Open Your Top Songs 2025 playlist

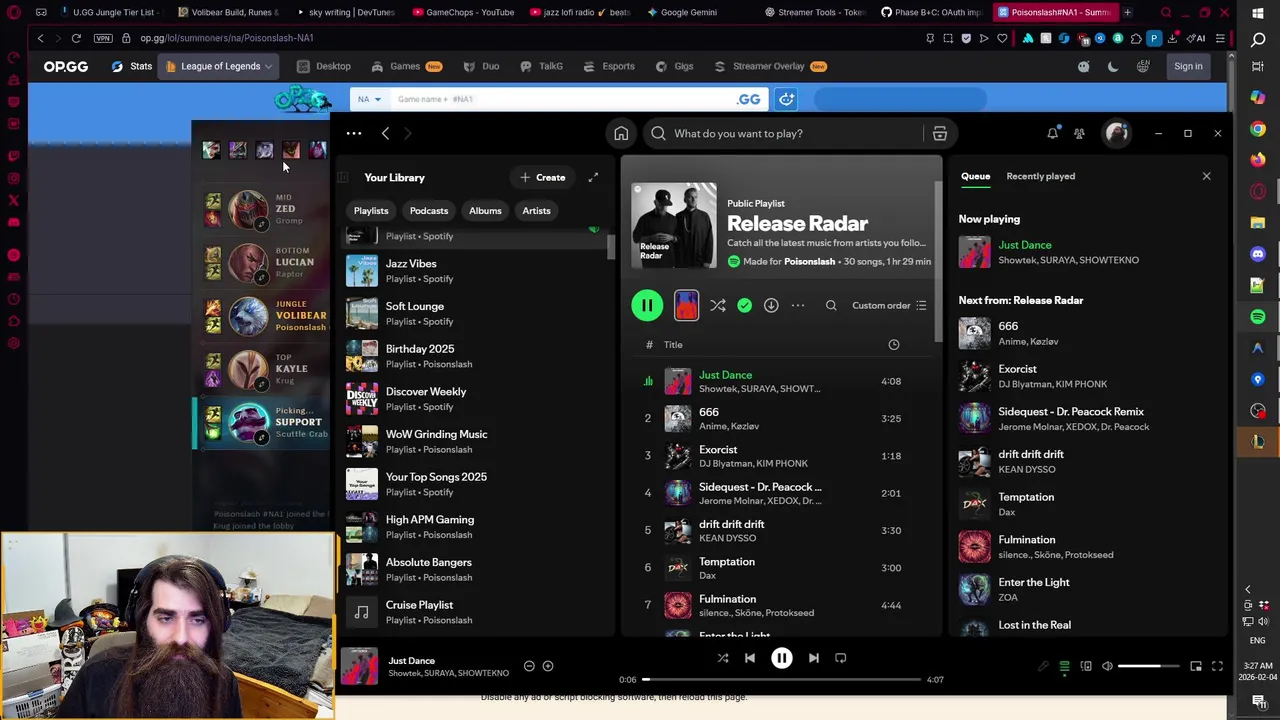(x=475, y=484)
